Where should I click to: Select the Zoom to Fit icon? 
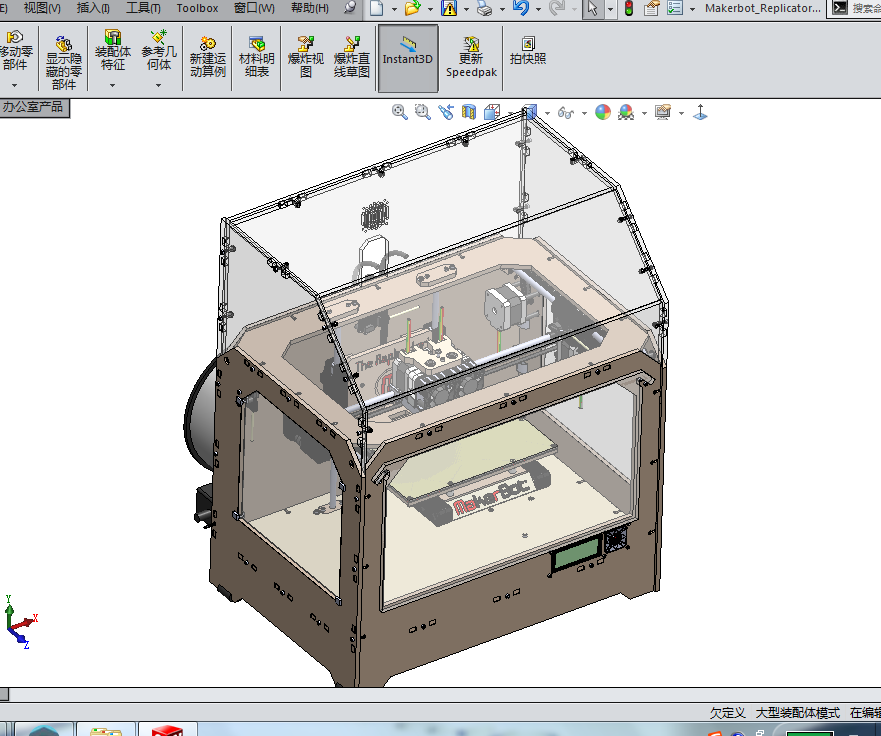(x=399, y=112)
